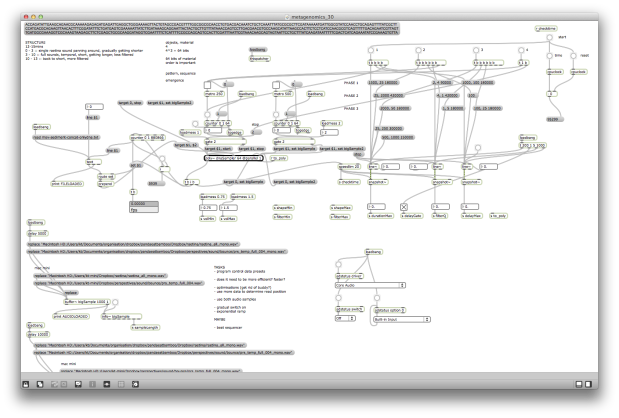Click the 95299 message box
The width and height of the screenshot is (619, 418).
pyautogui.click(x=554, y=119)
